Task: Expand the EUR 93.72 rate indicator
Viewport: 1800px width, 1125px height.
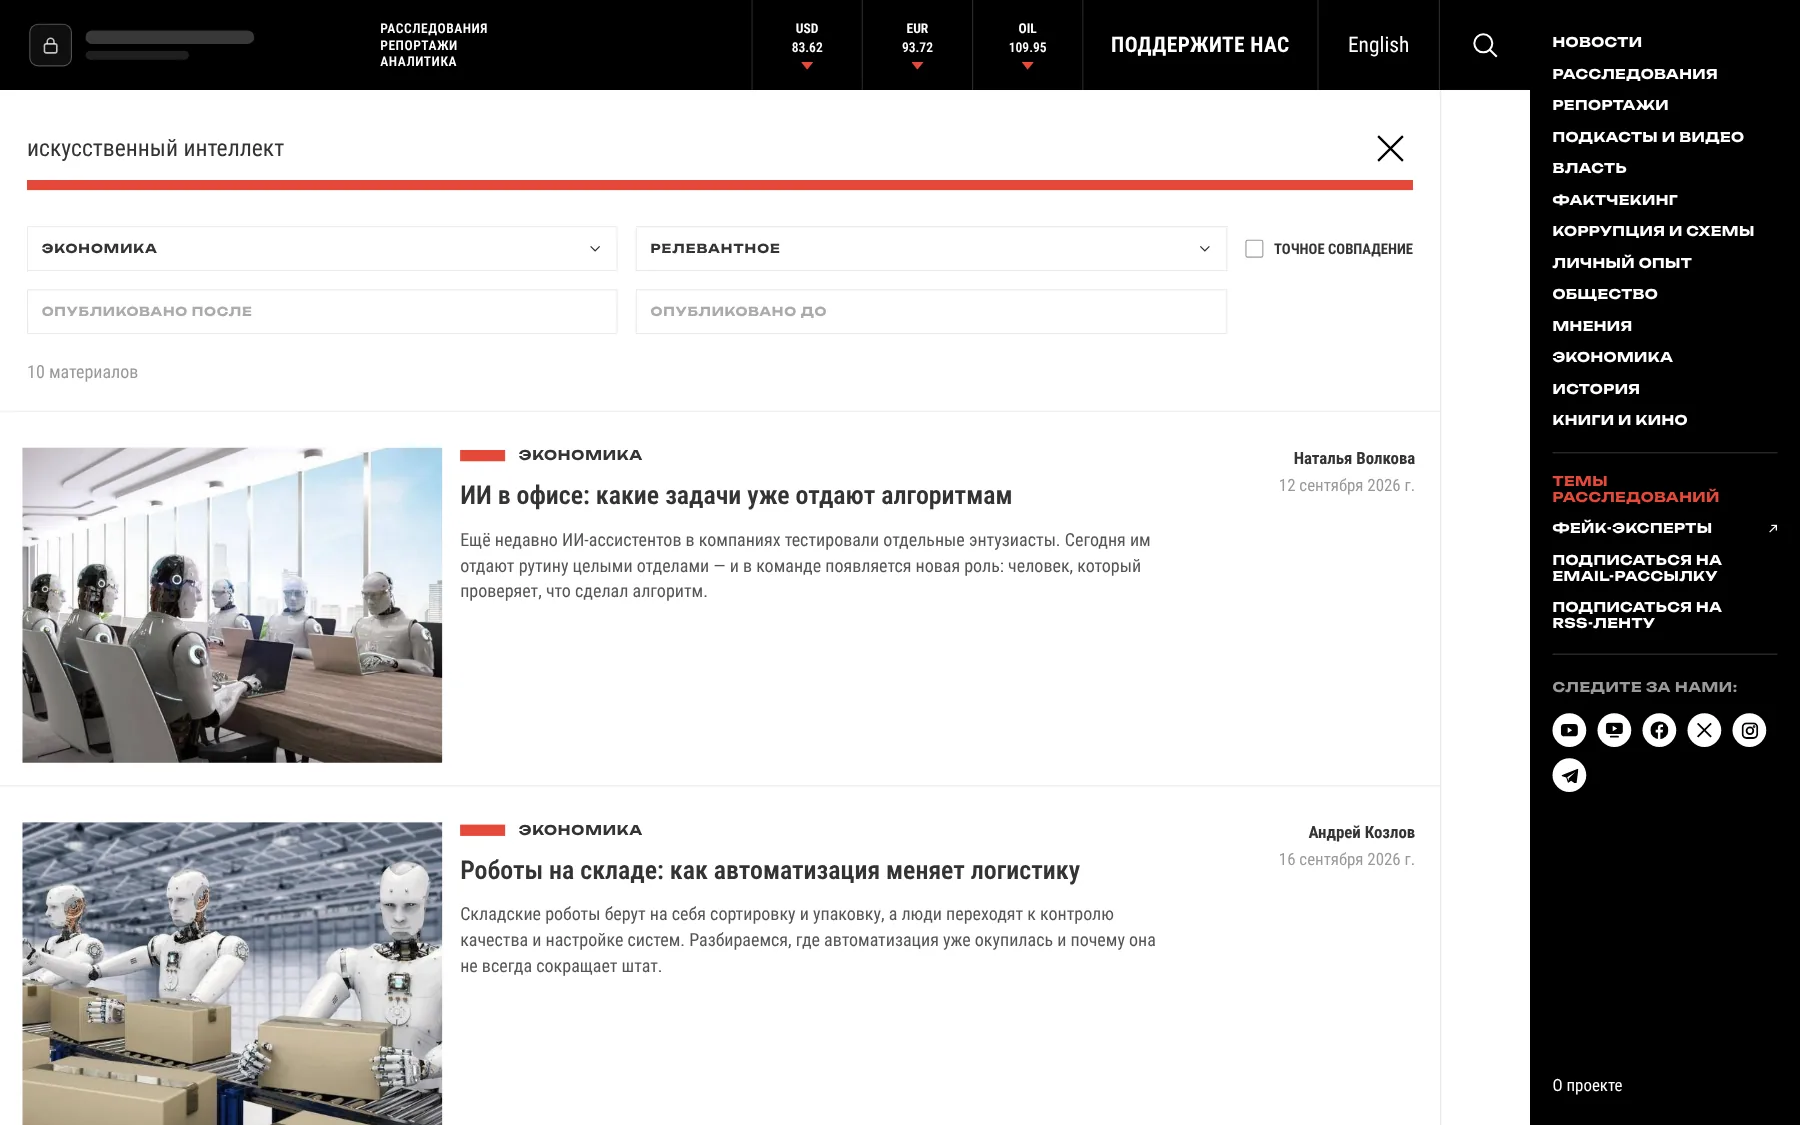Action: [917, 45]
